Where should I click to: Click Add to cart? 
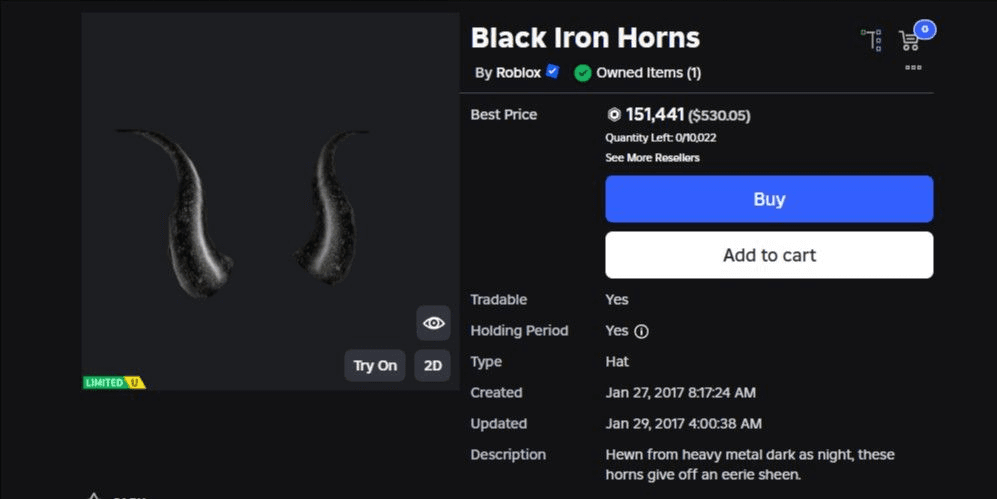coord(769,255)
